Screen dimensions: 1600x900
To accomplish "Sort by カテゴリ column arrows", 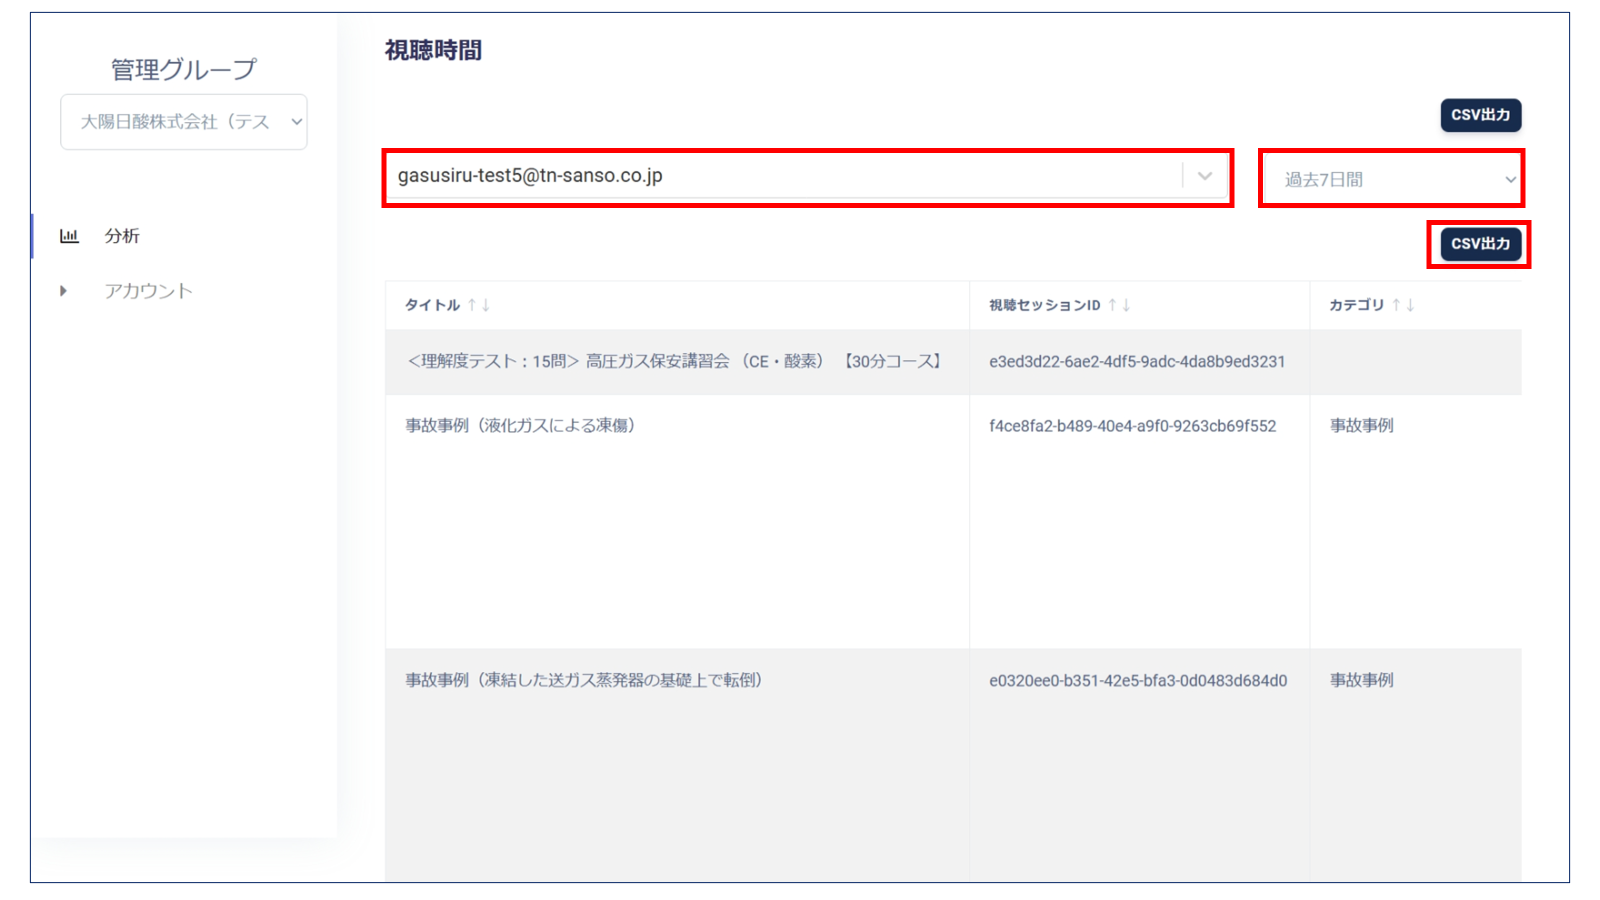I will 1402,305.
